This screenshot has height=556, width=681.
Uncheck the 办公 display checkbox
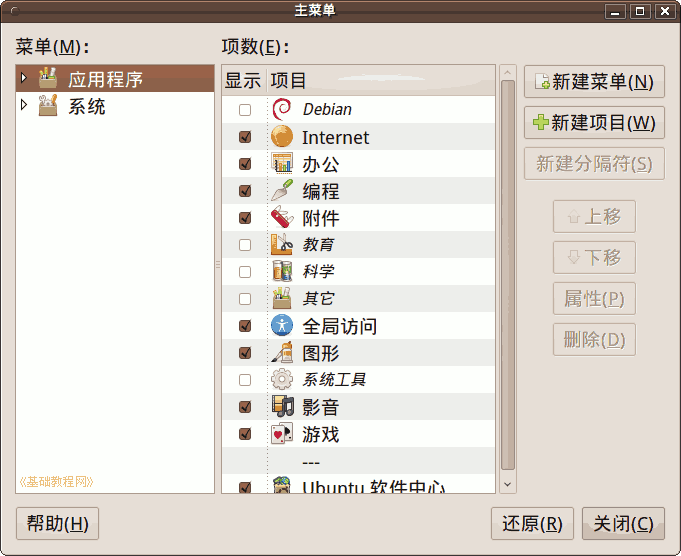point(245,164)
